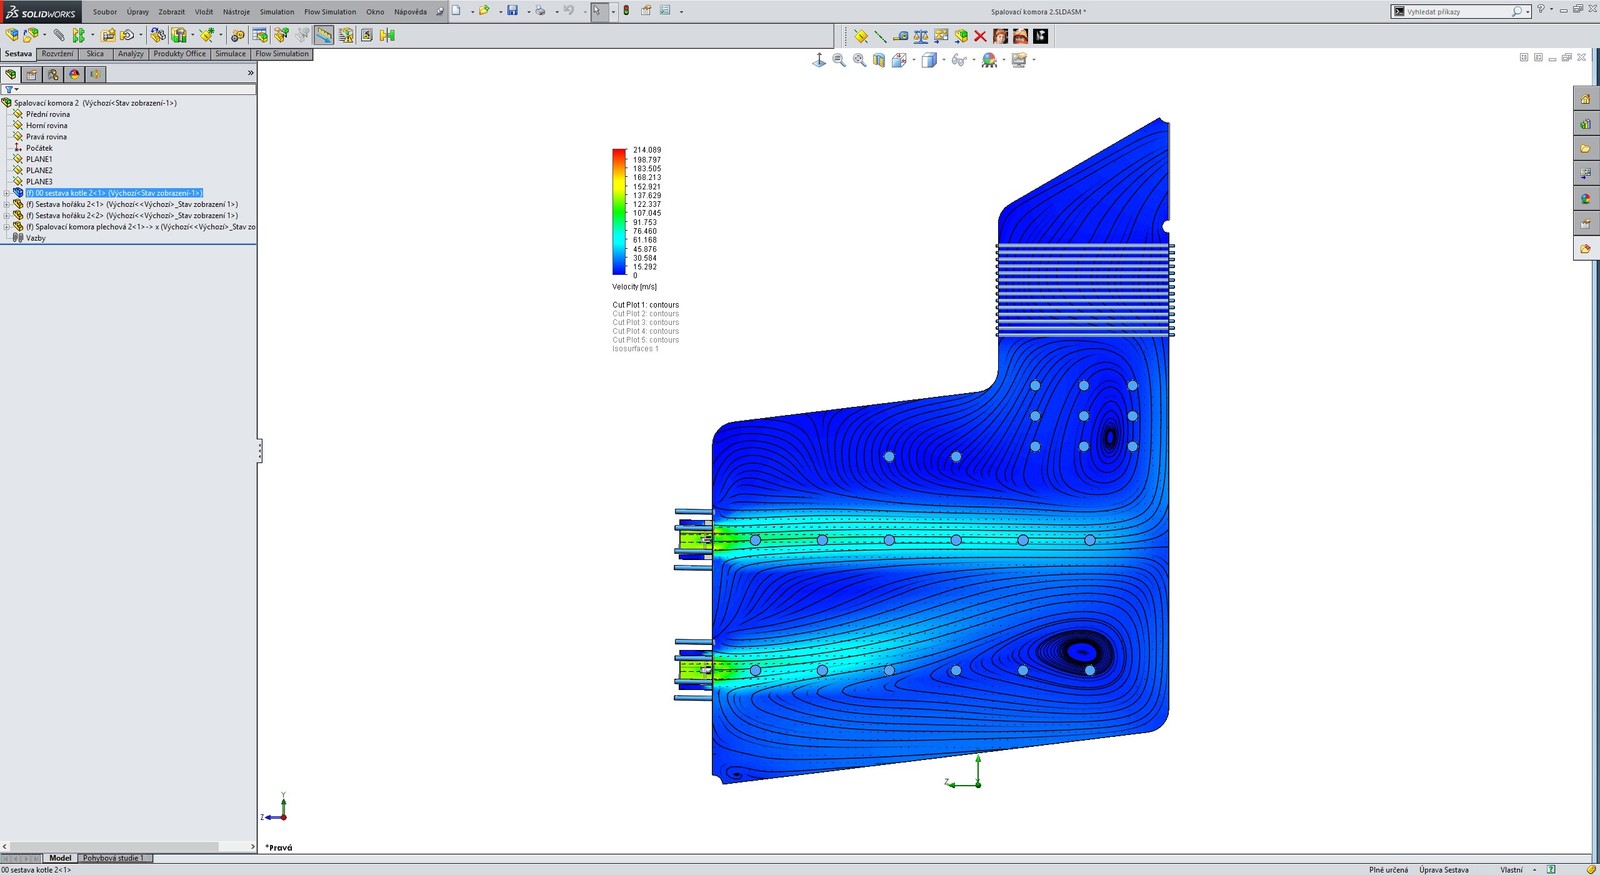Click the Insert Components icon
This screenshot has width=1600, height=875.
(x=12, y=35)
